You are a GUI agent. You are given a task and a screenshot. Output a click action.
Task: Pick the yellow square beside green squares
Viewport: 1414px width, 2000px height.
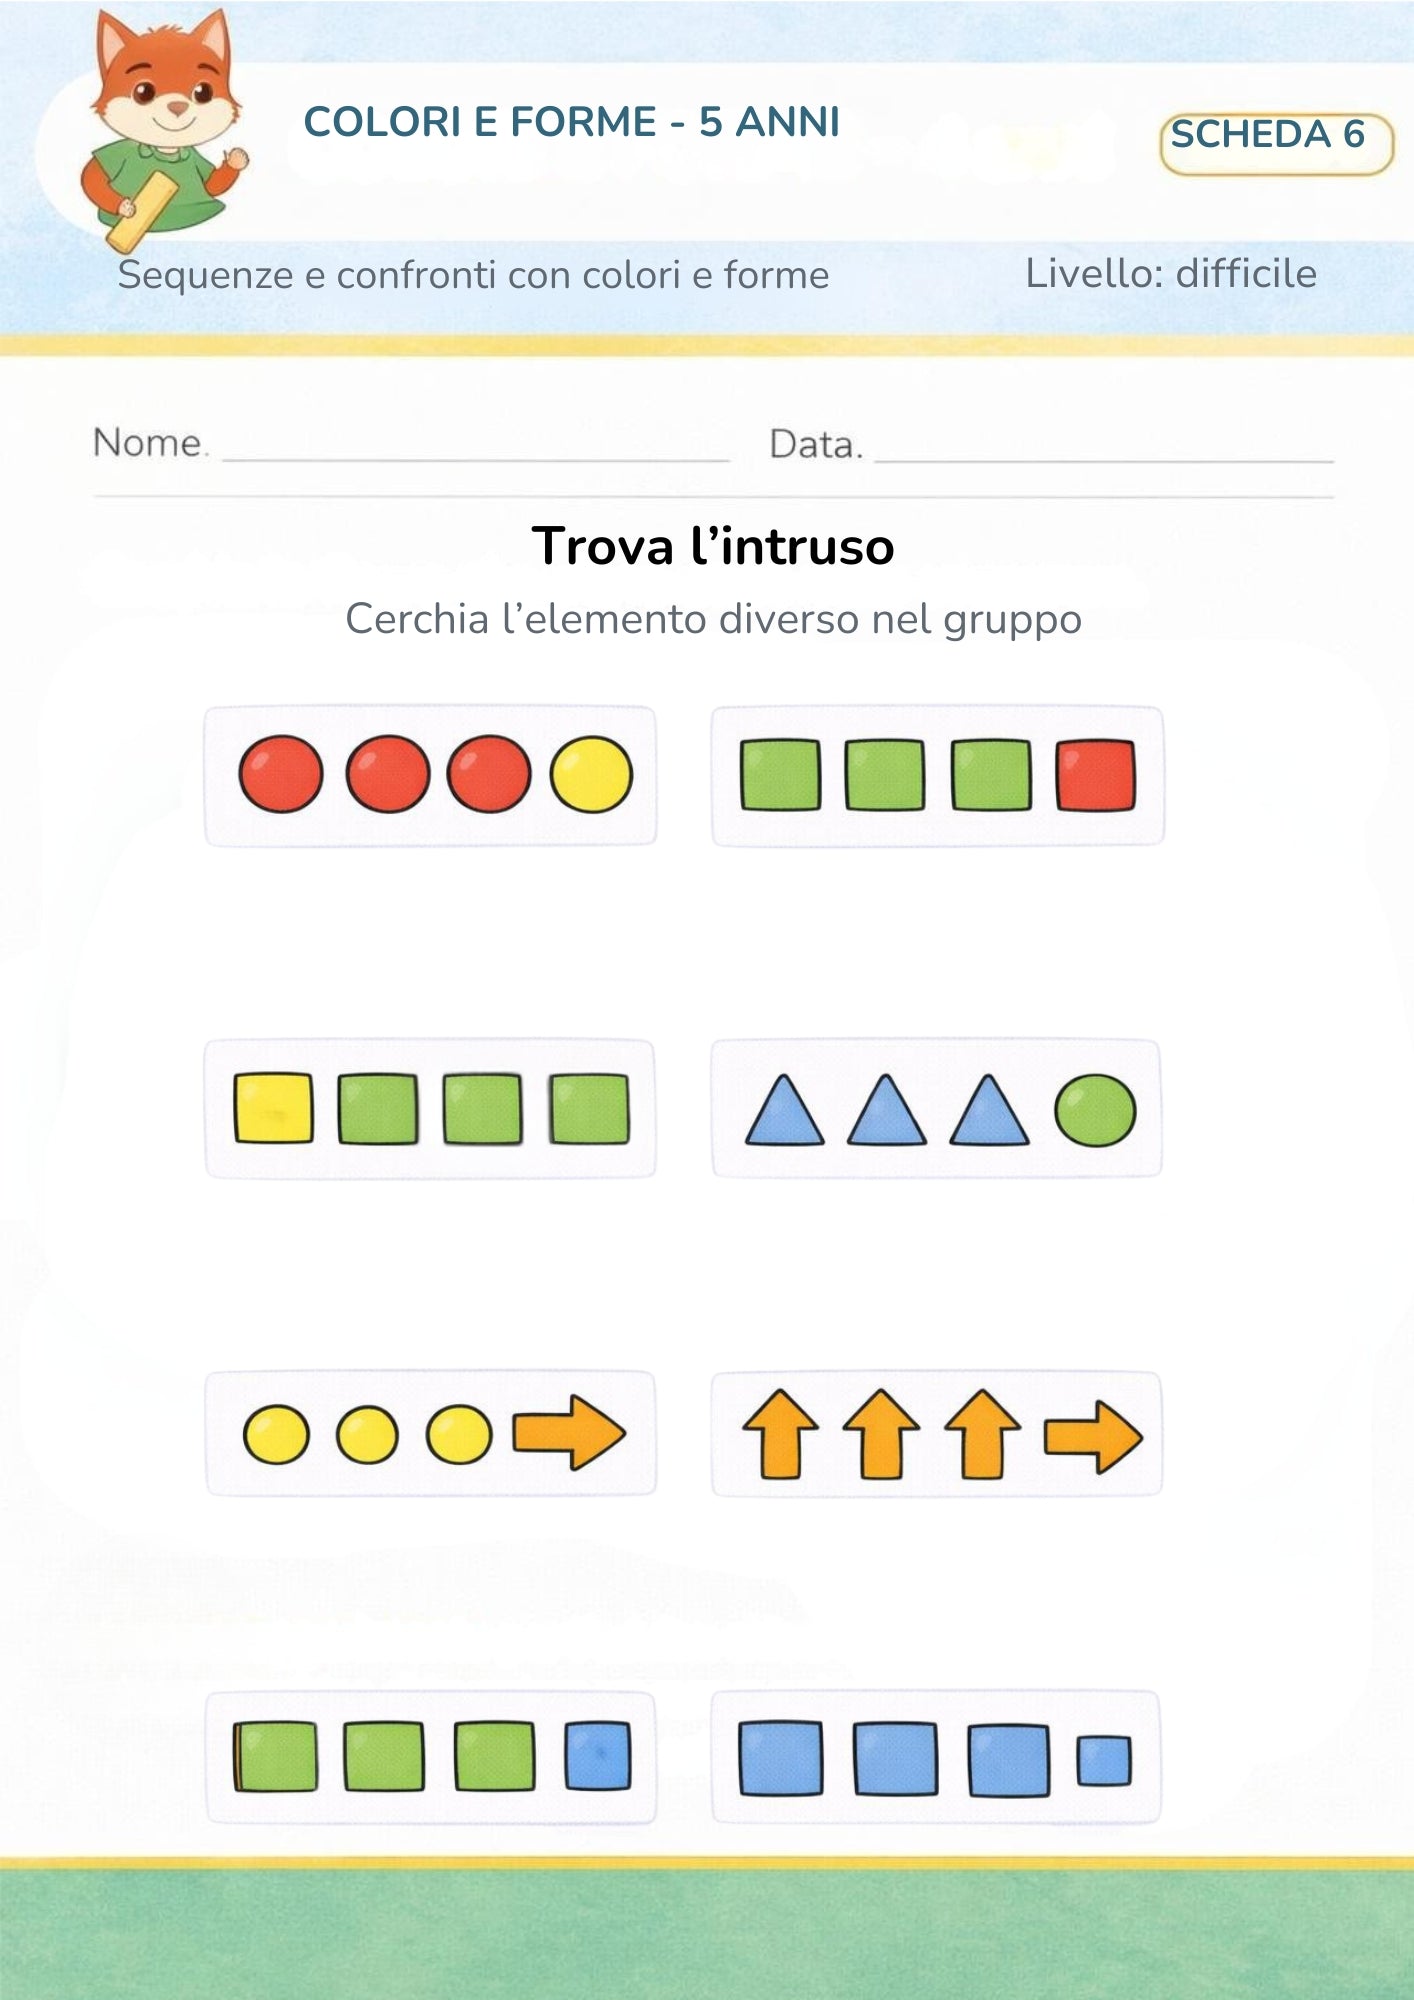pos(273,1108)
